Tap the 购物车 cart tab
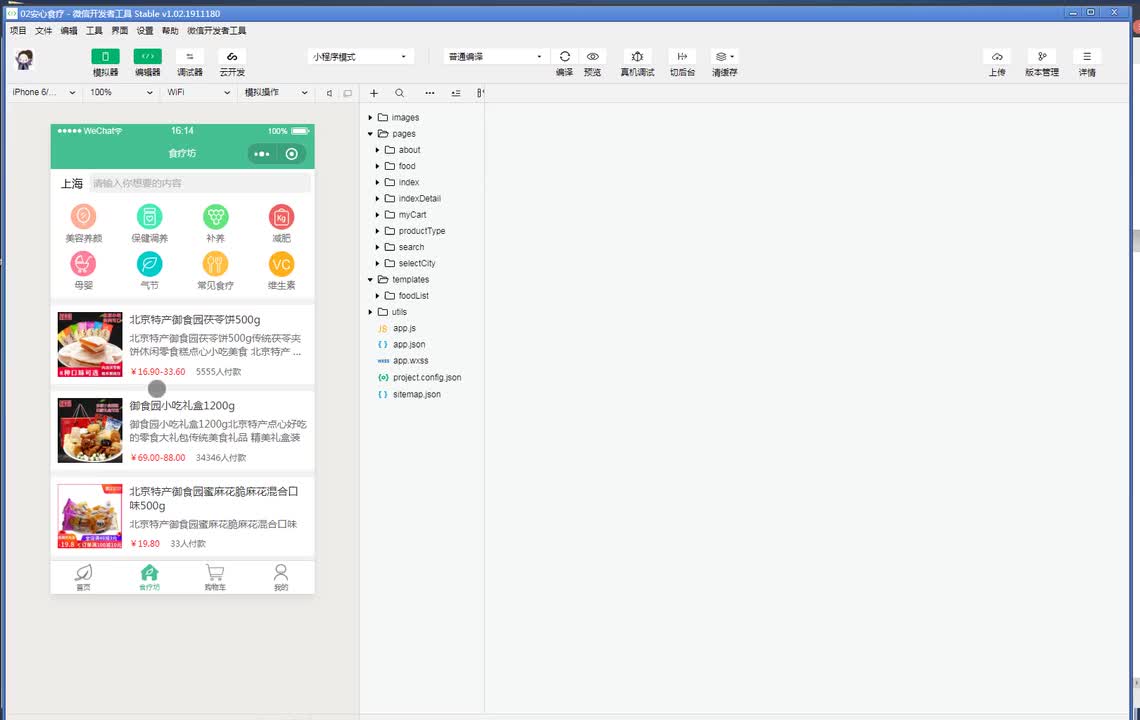Viewport: 1140px width, 720px height. 215,577
